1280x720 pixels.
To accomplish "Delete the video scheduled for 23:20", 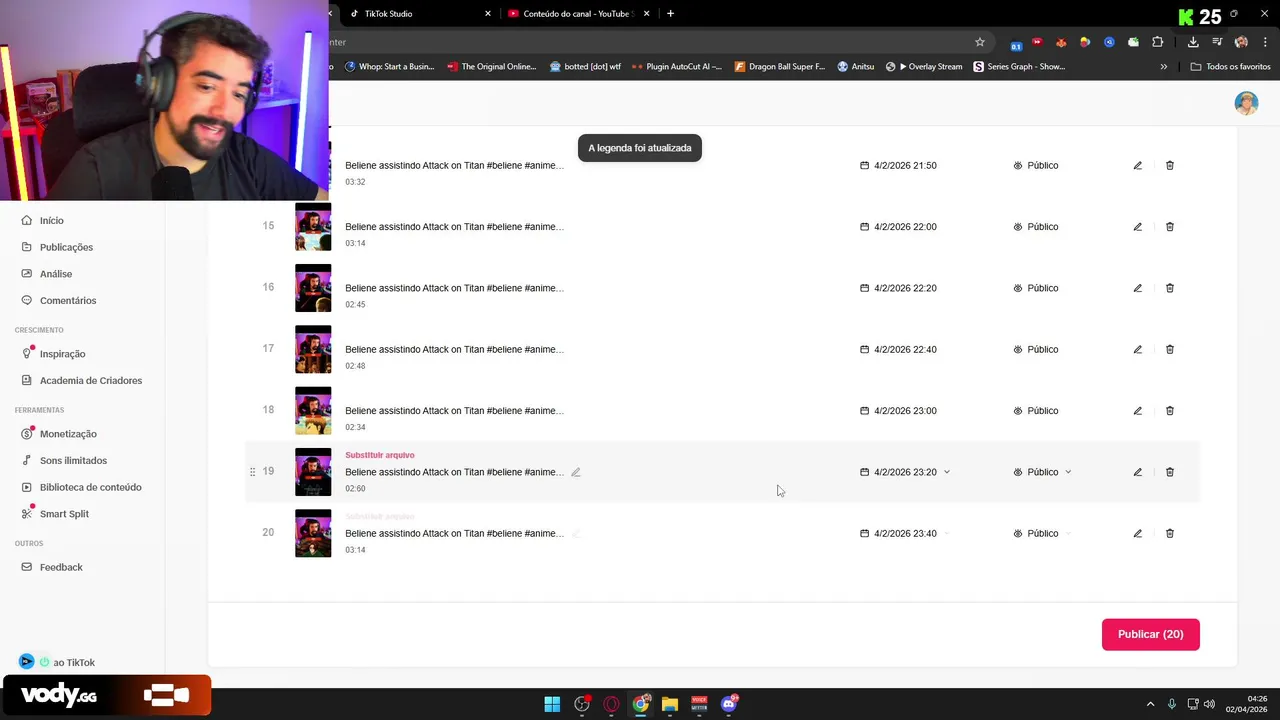I will point(1169,472).
